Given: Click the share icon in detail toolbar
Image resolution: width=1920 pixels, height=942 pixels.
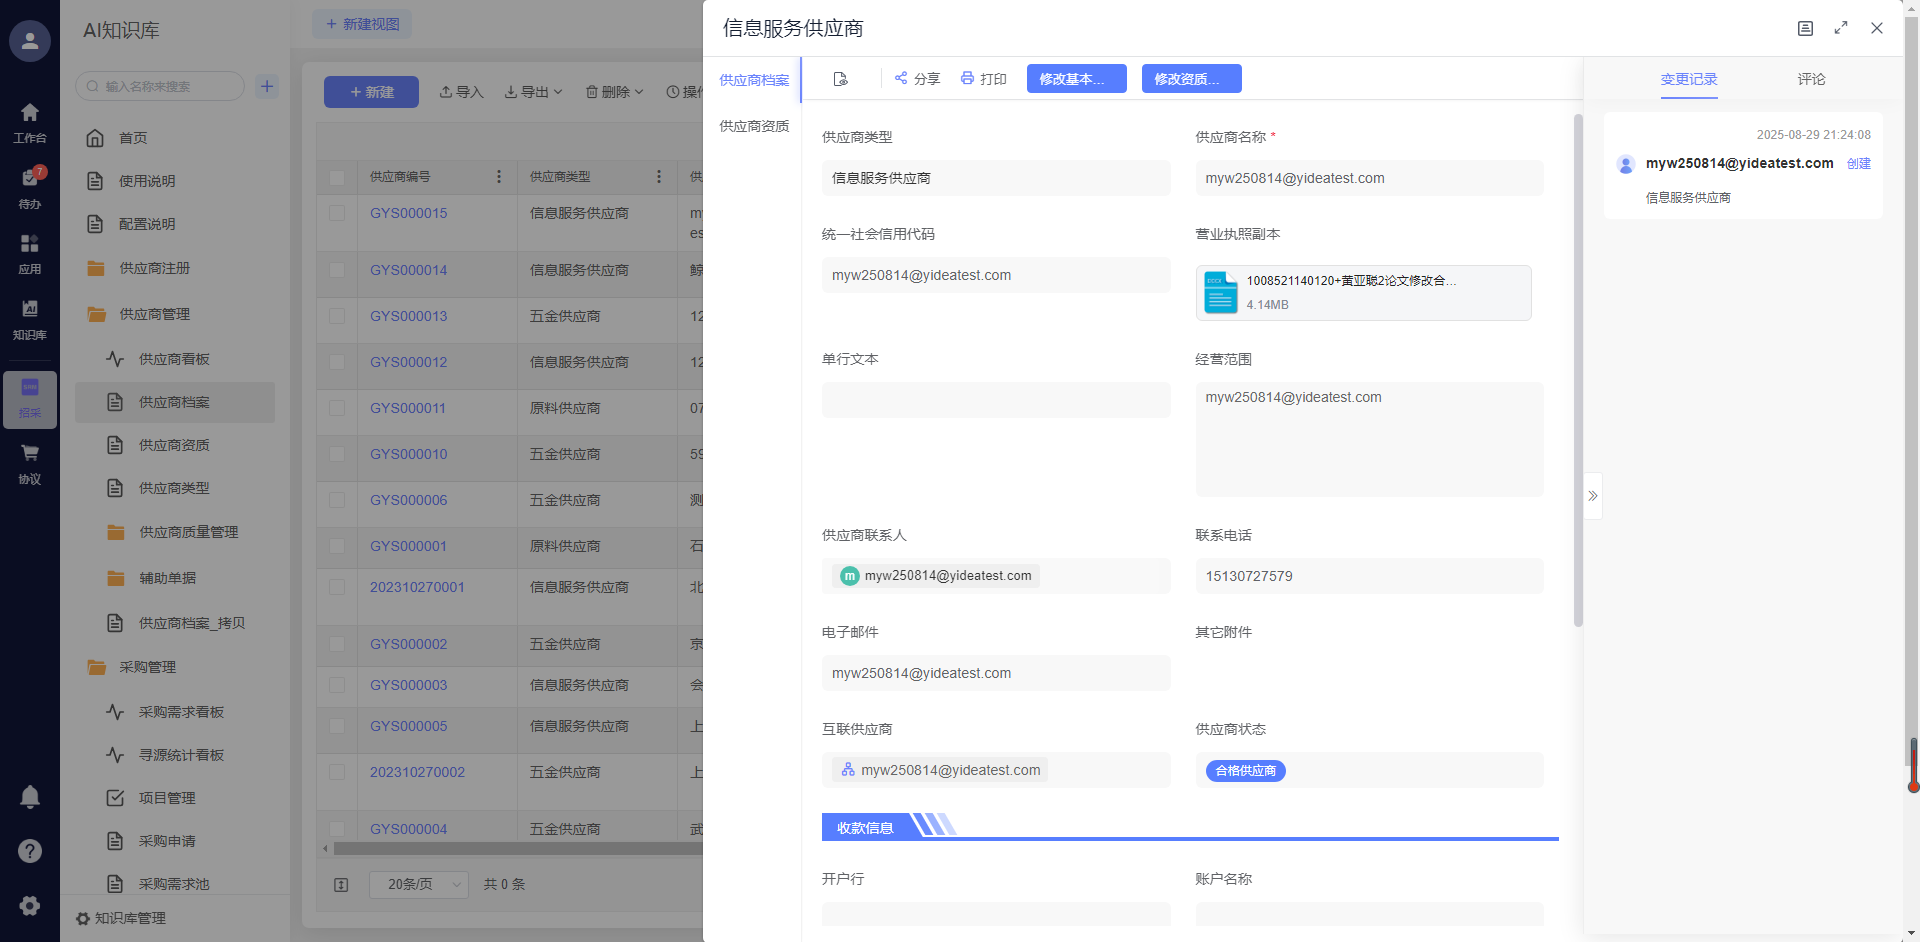Looking at the screenshot, I should (901, 78).
